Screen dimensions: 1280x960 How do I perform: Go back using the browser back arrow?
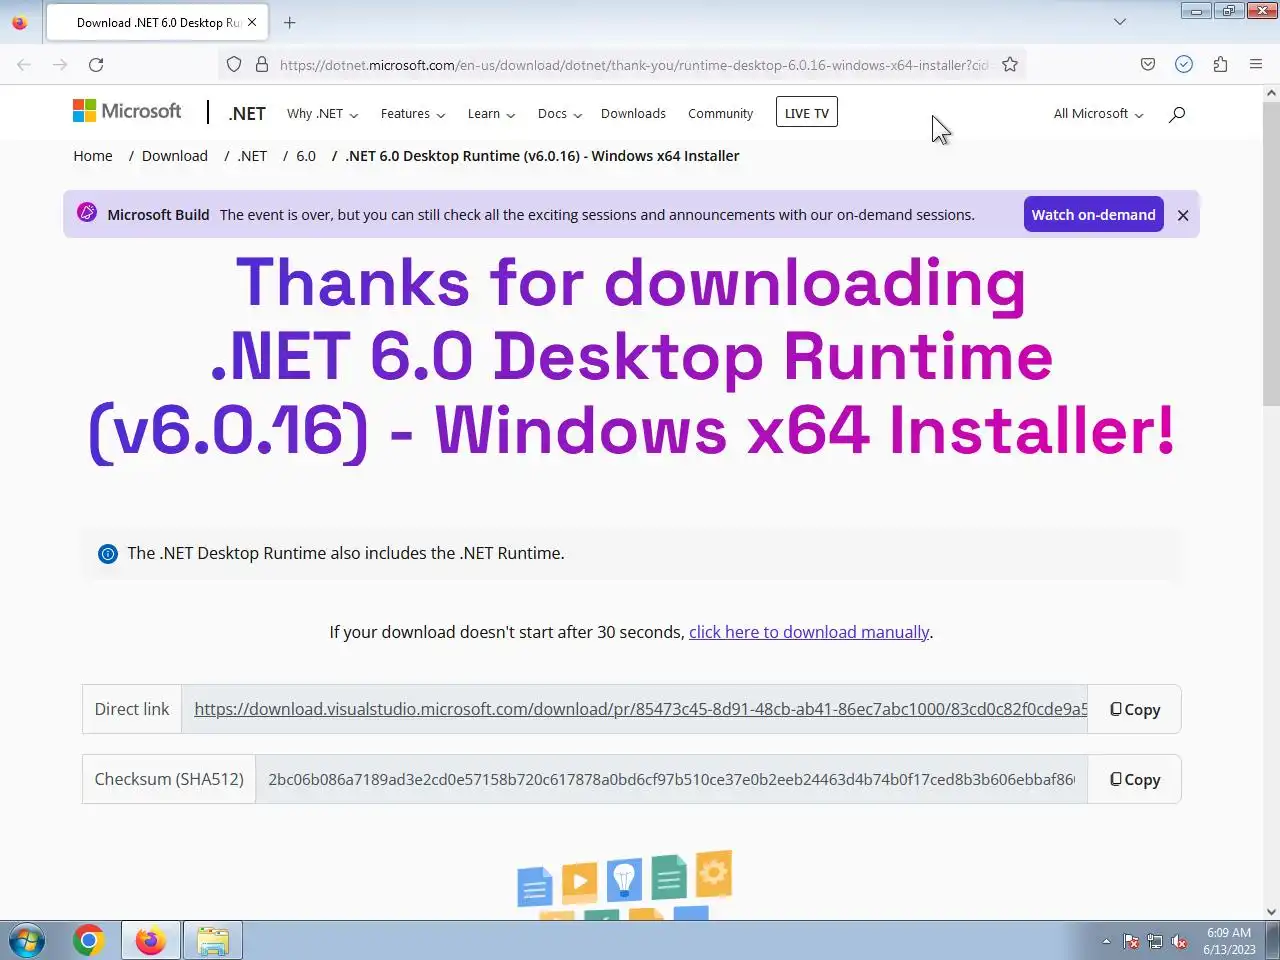[x=24, y=65]
